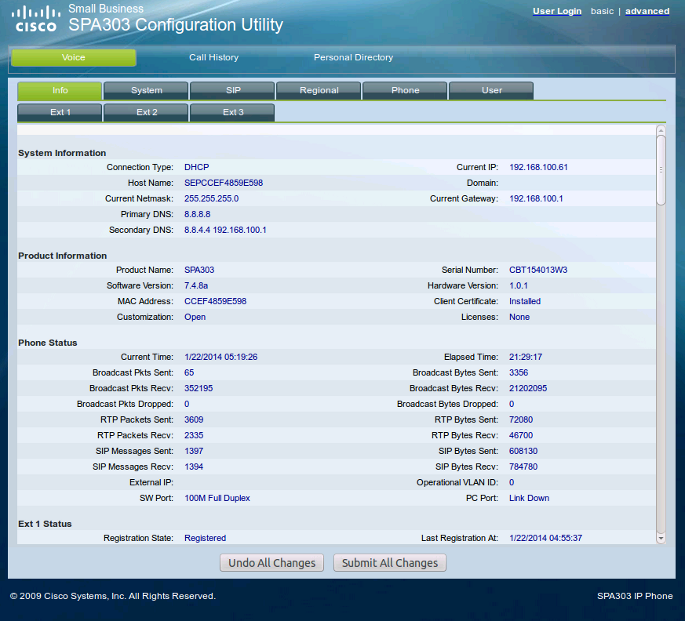Click Current Time 1/22/2014 05:19:26
Screen dimensions: 685x621
tap(221, 357)
